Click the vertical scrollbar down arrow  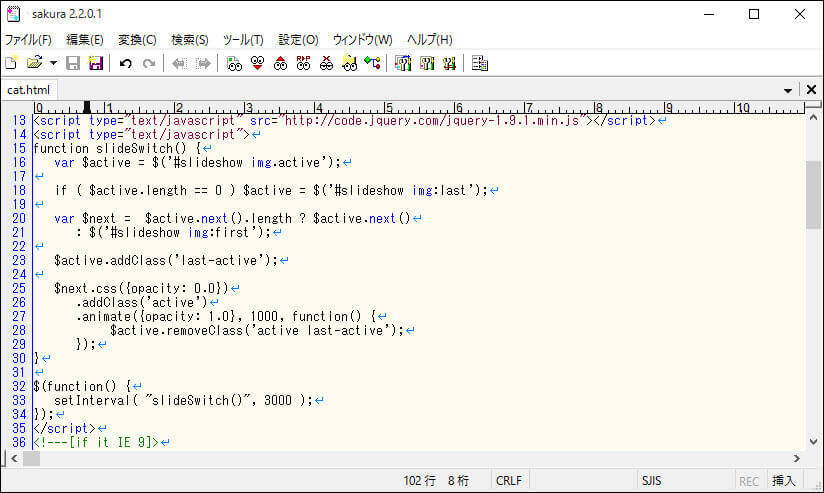point(813,442)
